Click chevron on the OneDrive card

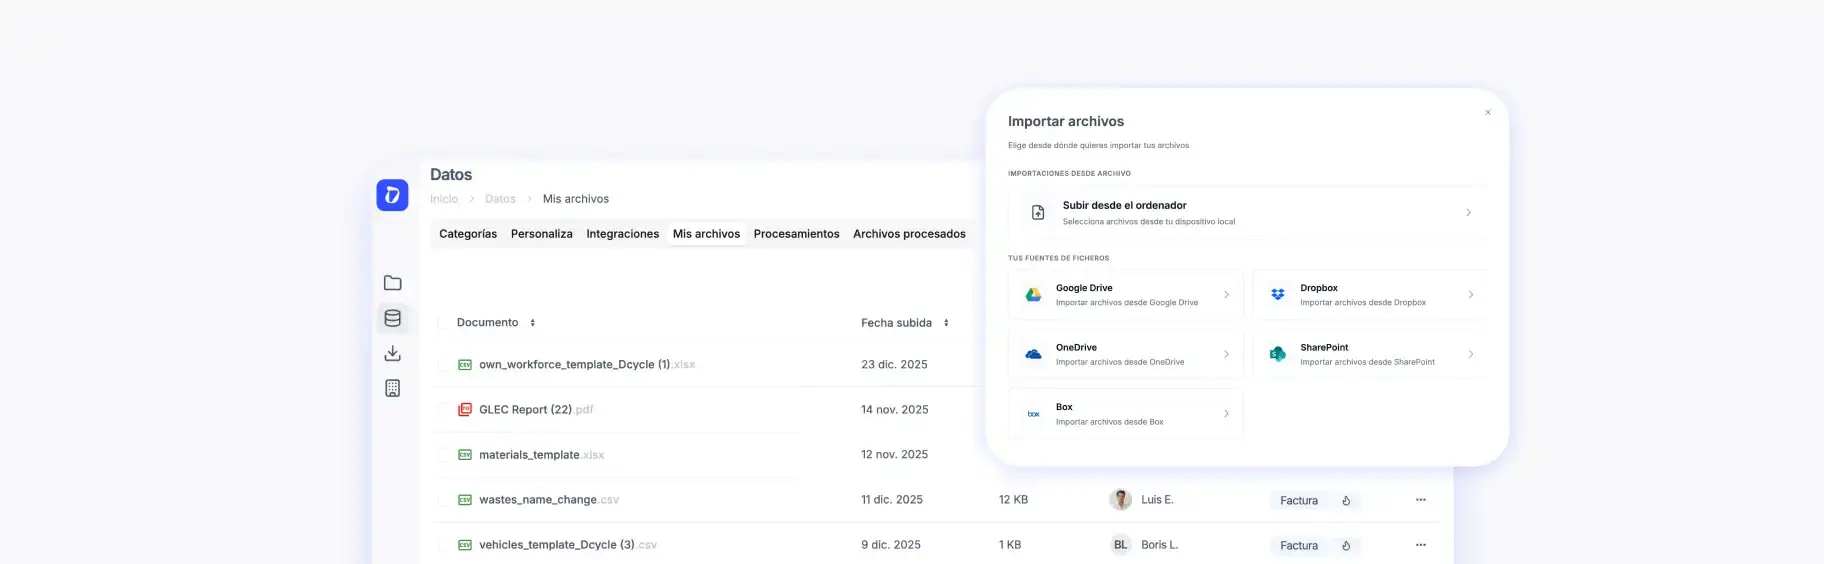pyautogui.click(x=1226, y=354)
